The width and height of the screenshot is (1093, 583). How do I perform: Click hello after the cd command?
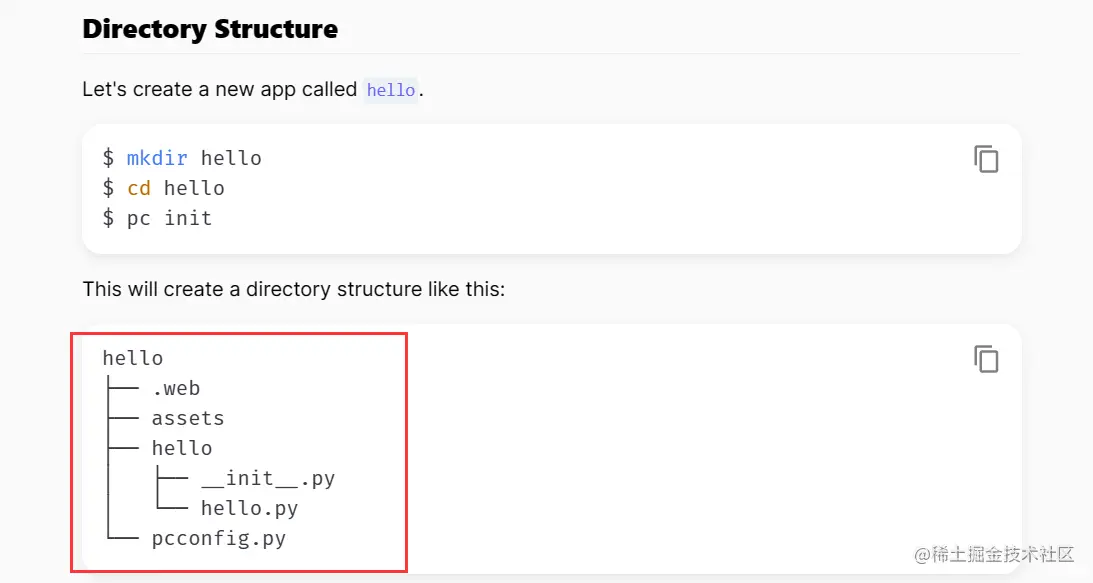[x=194, y=188]
